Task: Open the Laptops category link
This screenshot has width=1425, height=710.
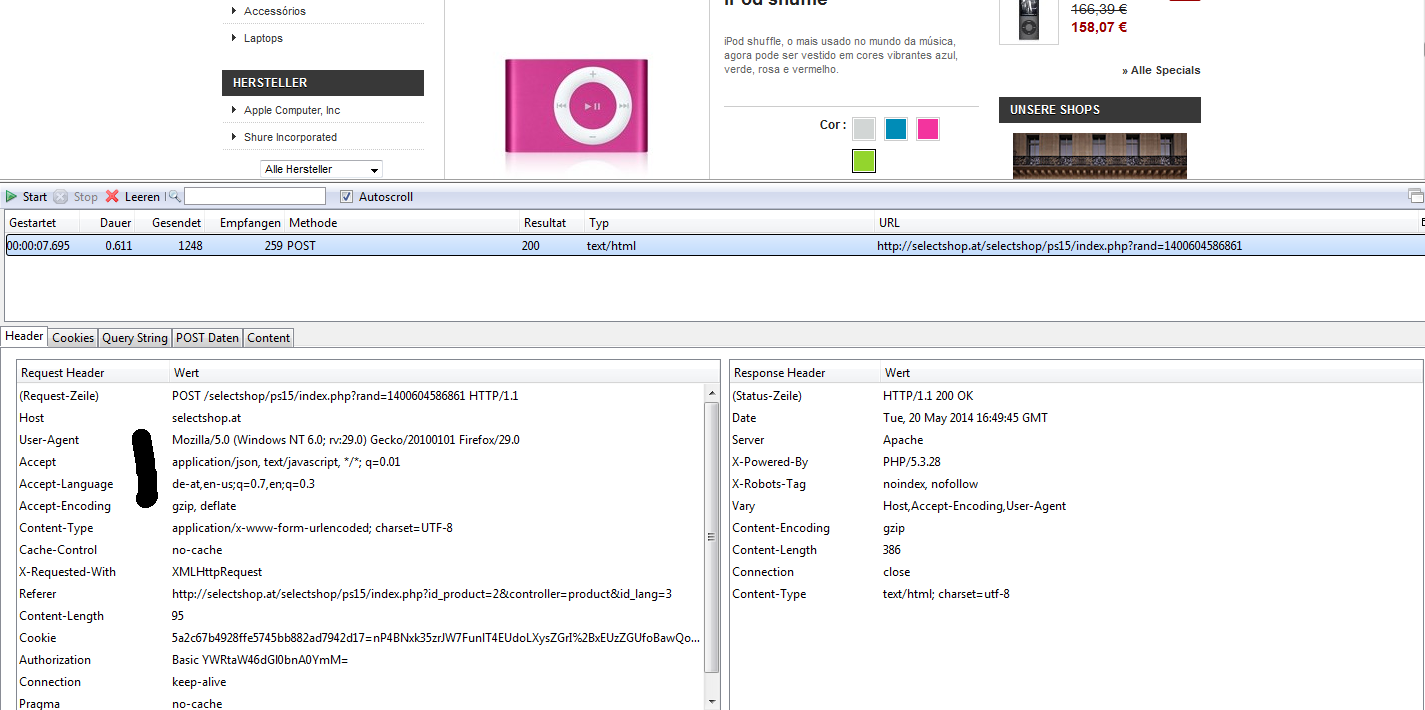Action: click(x=263, y=38)
